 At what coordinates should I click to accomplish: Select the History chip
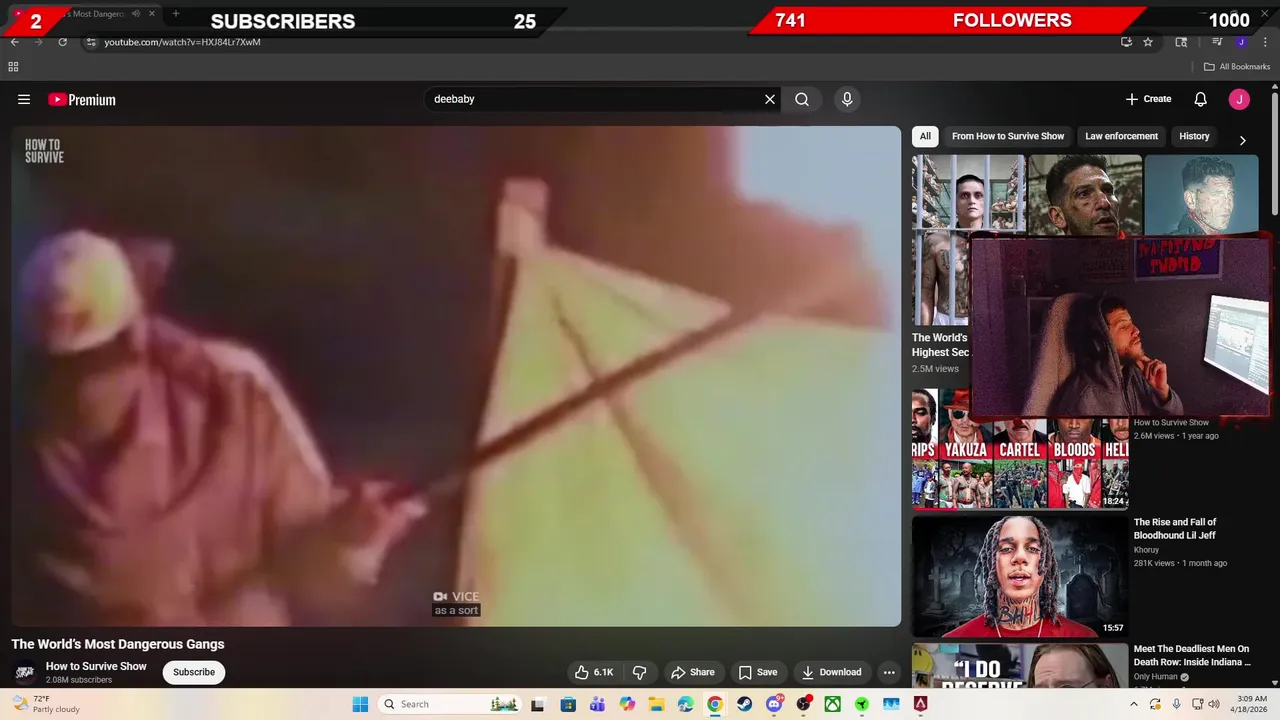click(x=1194, y=136)
